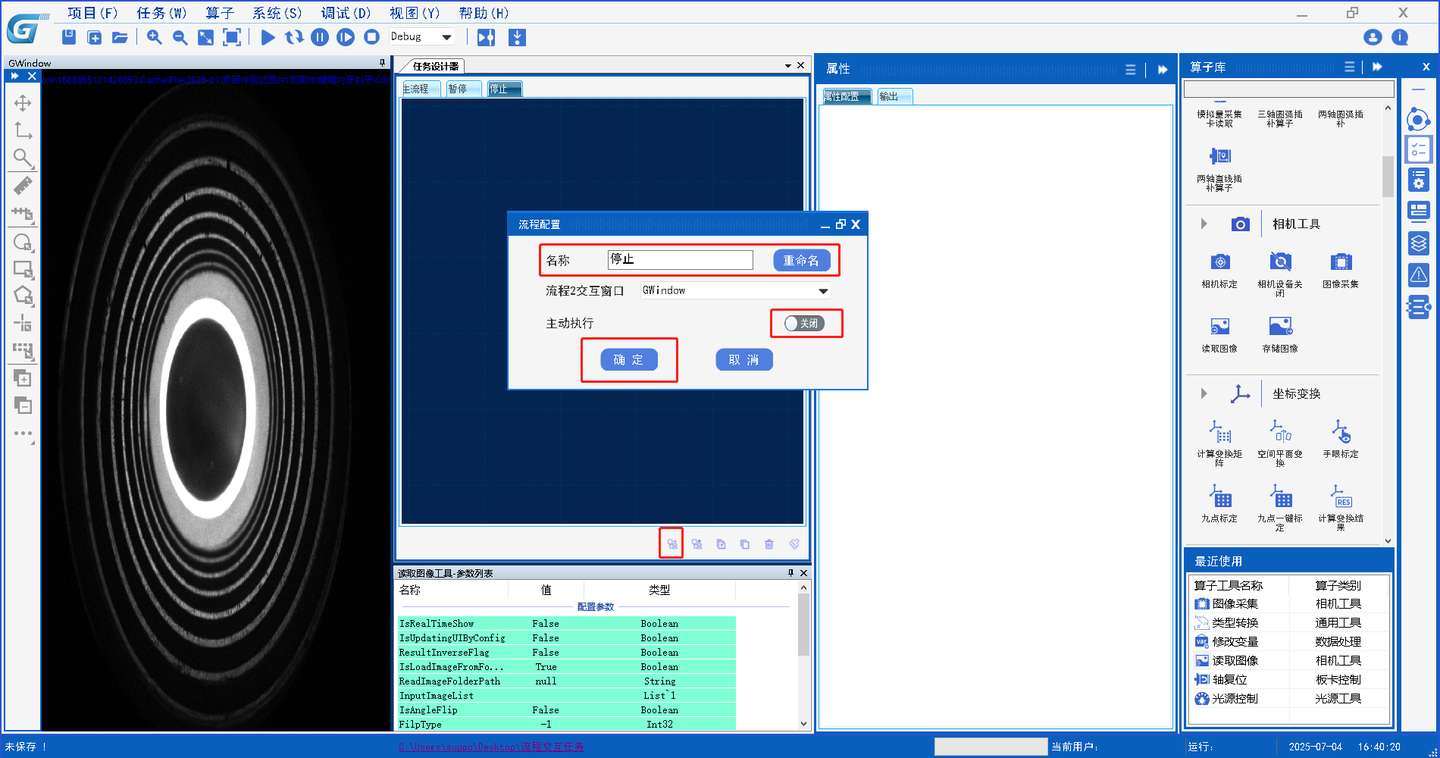Viewport: 1440px width, 758px height.
Task: Click the 取消 cancel button
Action: (744, 360)
